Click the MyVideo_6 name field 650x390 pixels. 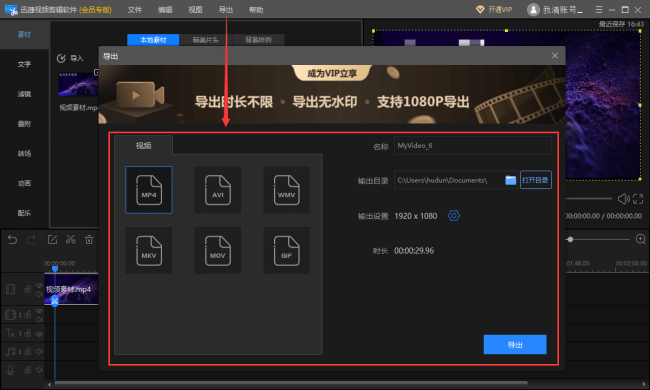473,145
